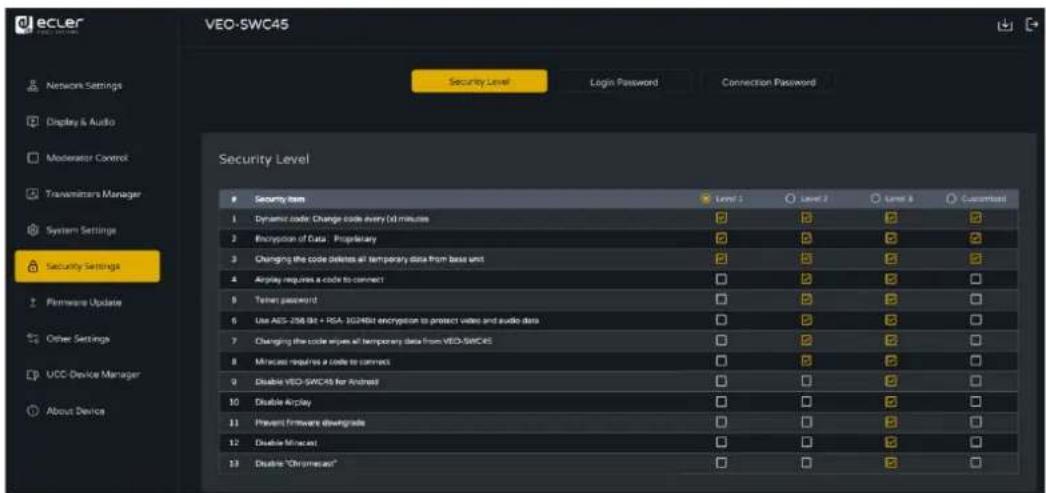
Task: Toggle Level 1 checkbox for Telnet password
Action: pos(721,299)
